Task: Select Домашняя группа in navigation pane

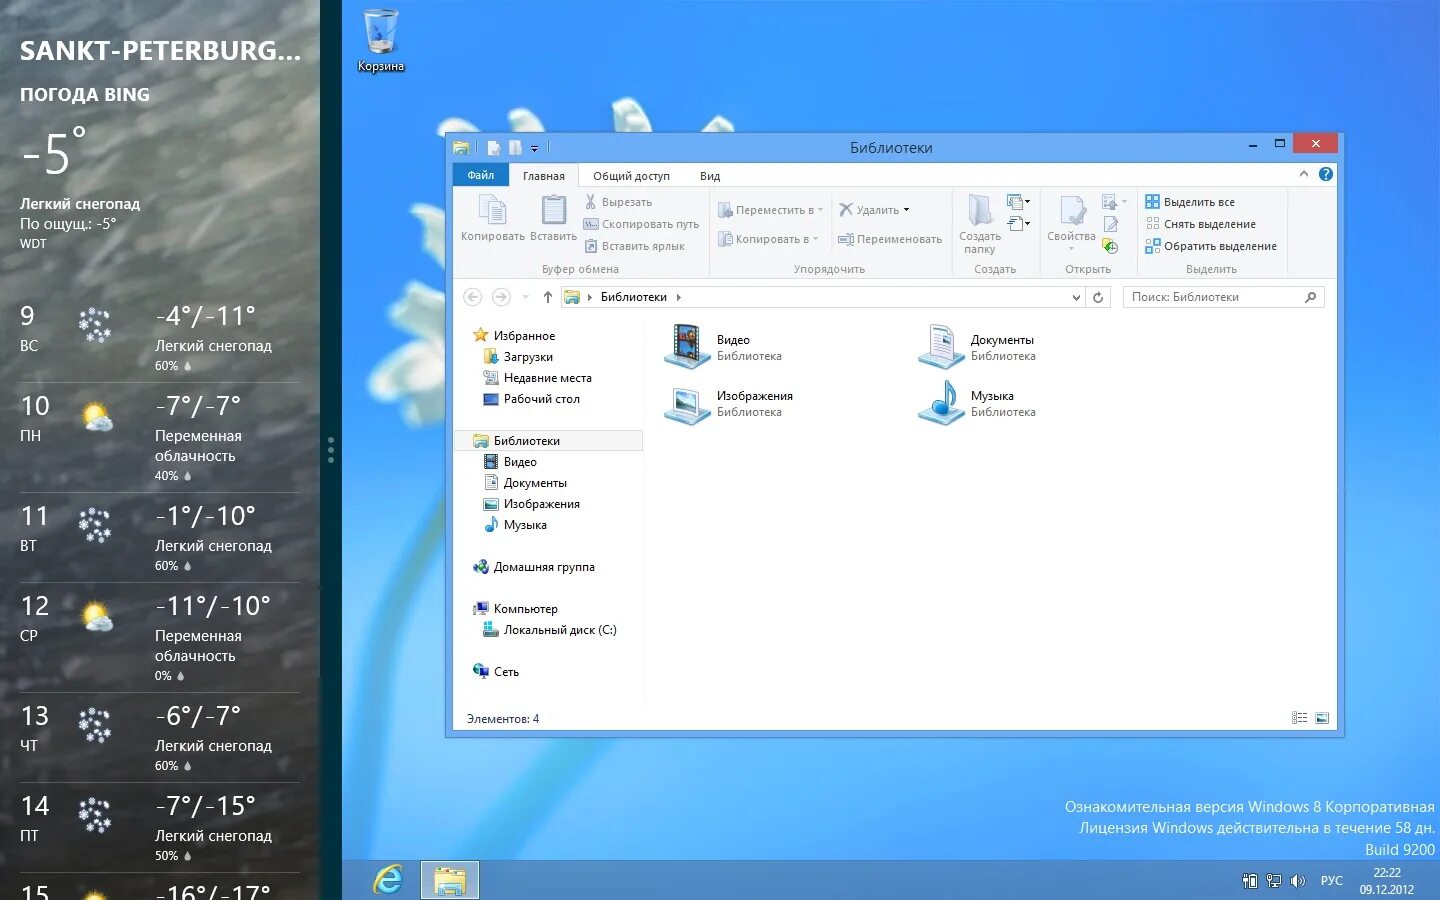Action: coord(534,567)
